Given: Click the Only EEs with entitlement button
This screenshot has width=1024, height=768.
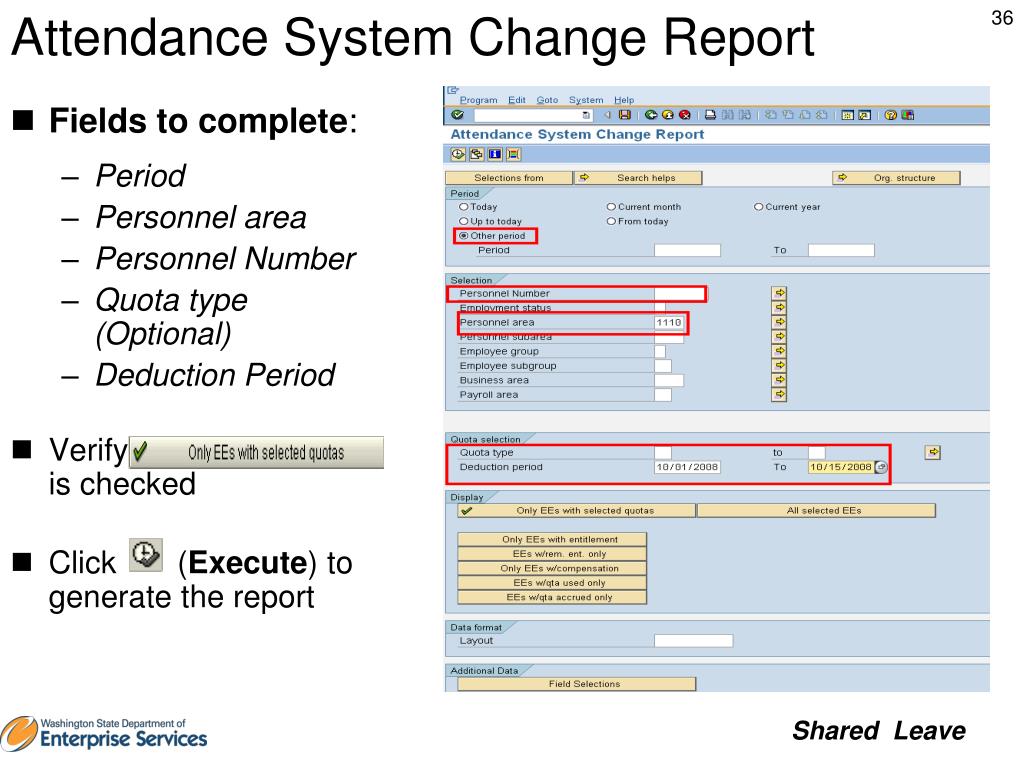Looking at the screenshot, I should coord(552,539).
